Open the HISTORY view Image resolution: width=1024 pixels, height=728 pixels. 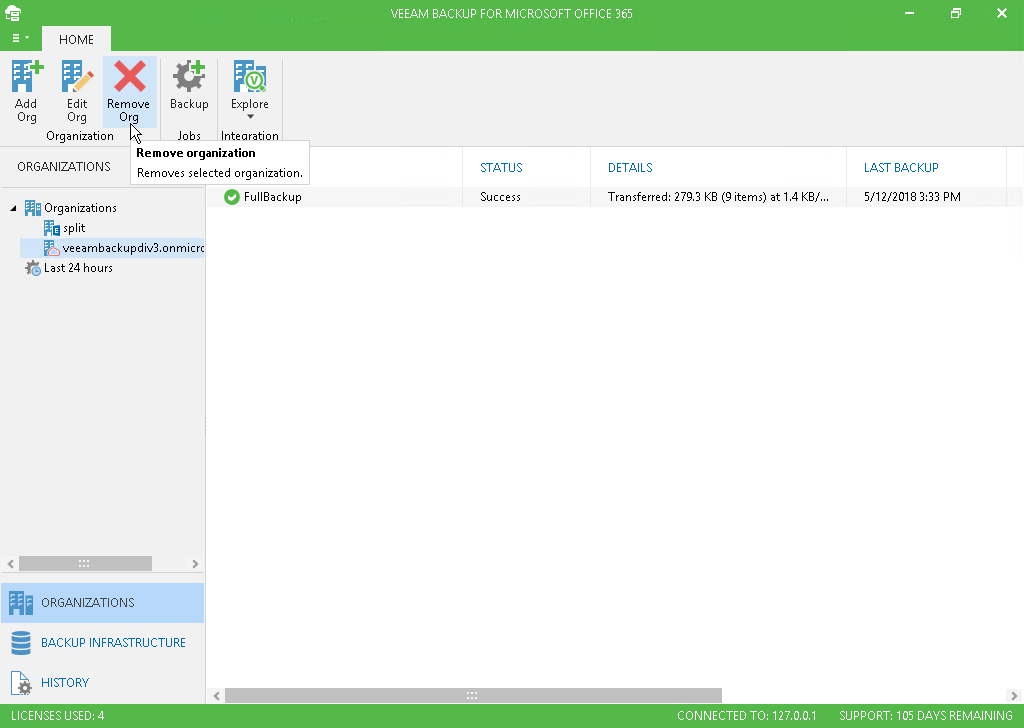pos(103,682)
